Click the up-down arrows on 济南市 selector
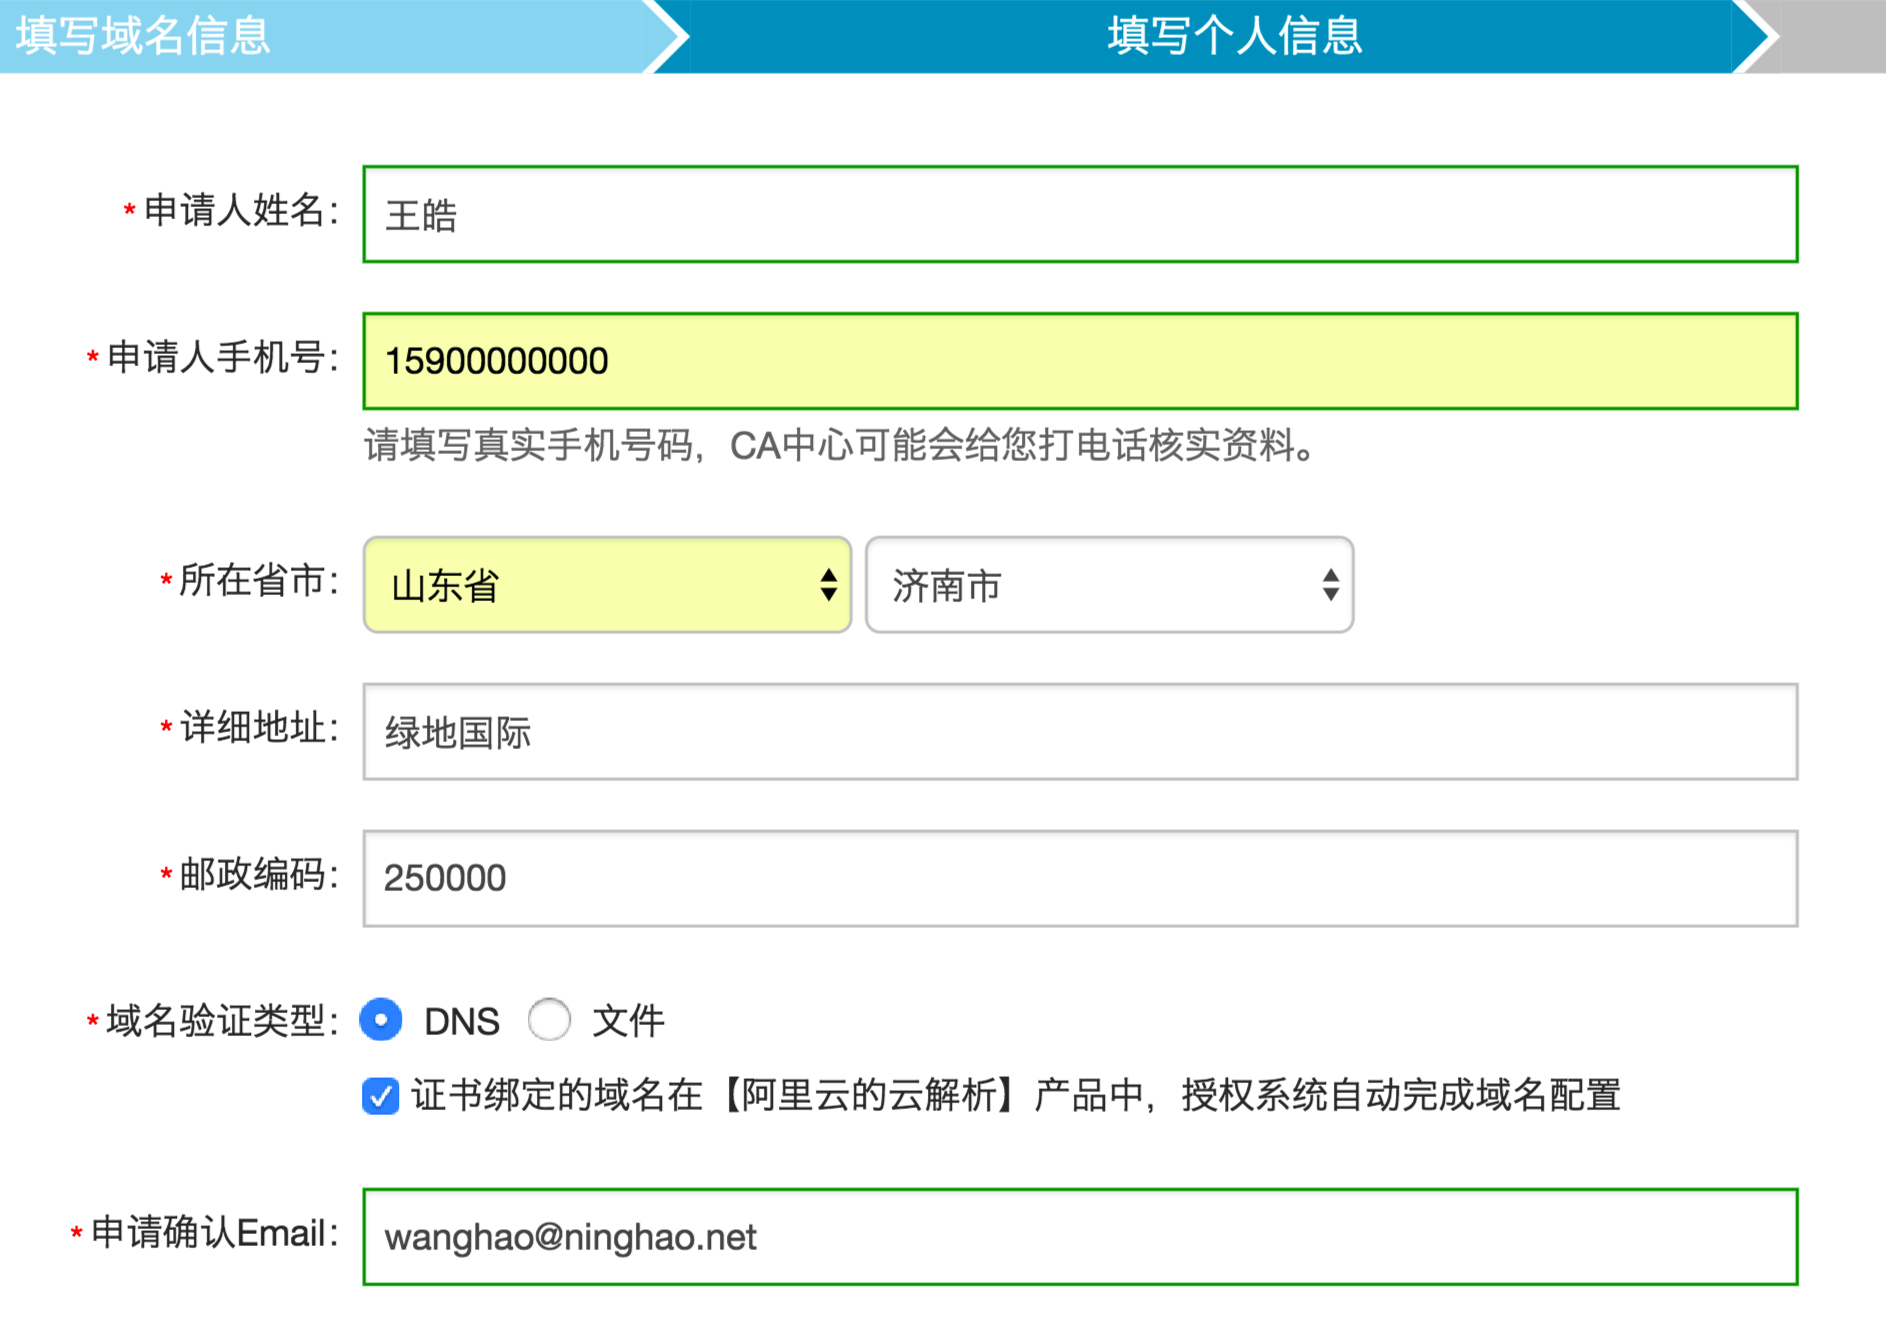This screenshot has width=1886, height=1320. (1329, 585)
